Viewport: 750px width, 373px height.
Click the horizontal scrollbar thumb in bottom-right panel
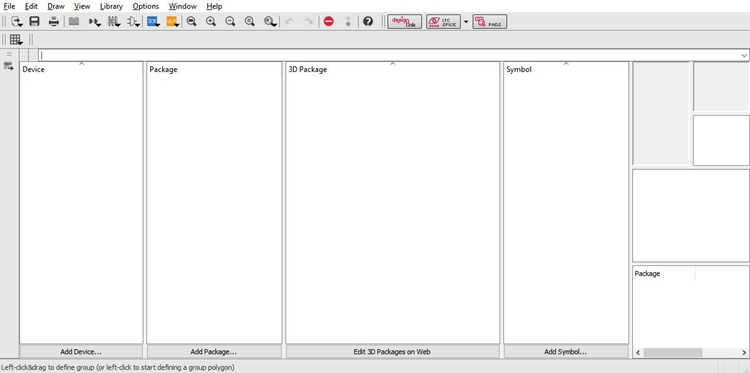673,352
